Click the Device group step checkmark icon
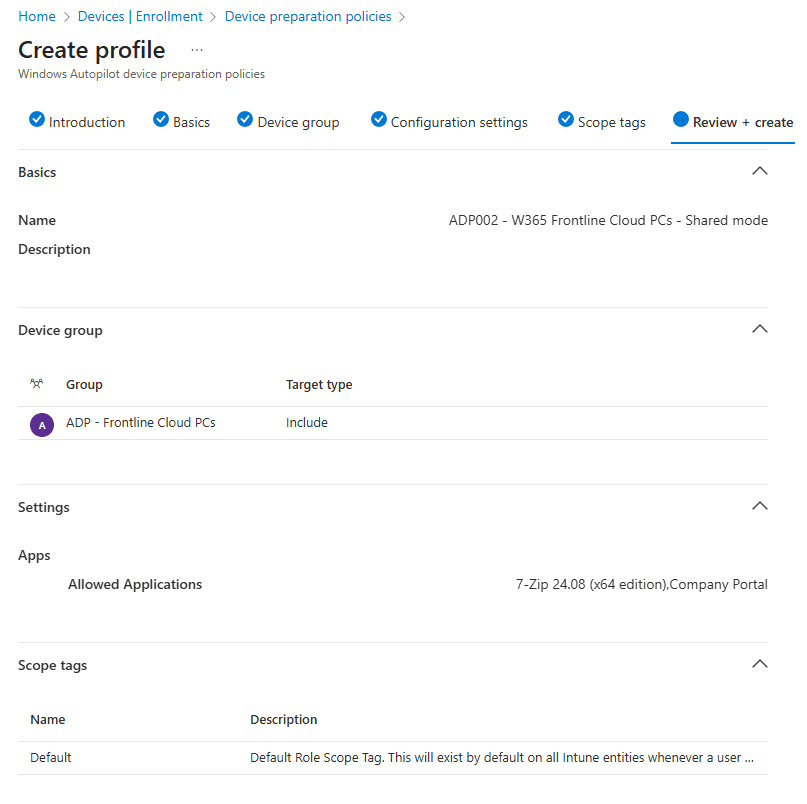 (x=245, y=120)
